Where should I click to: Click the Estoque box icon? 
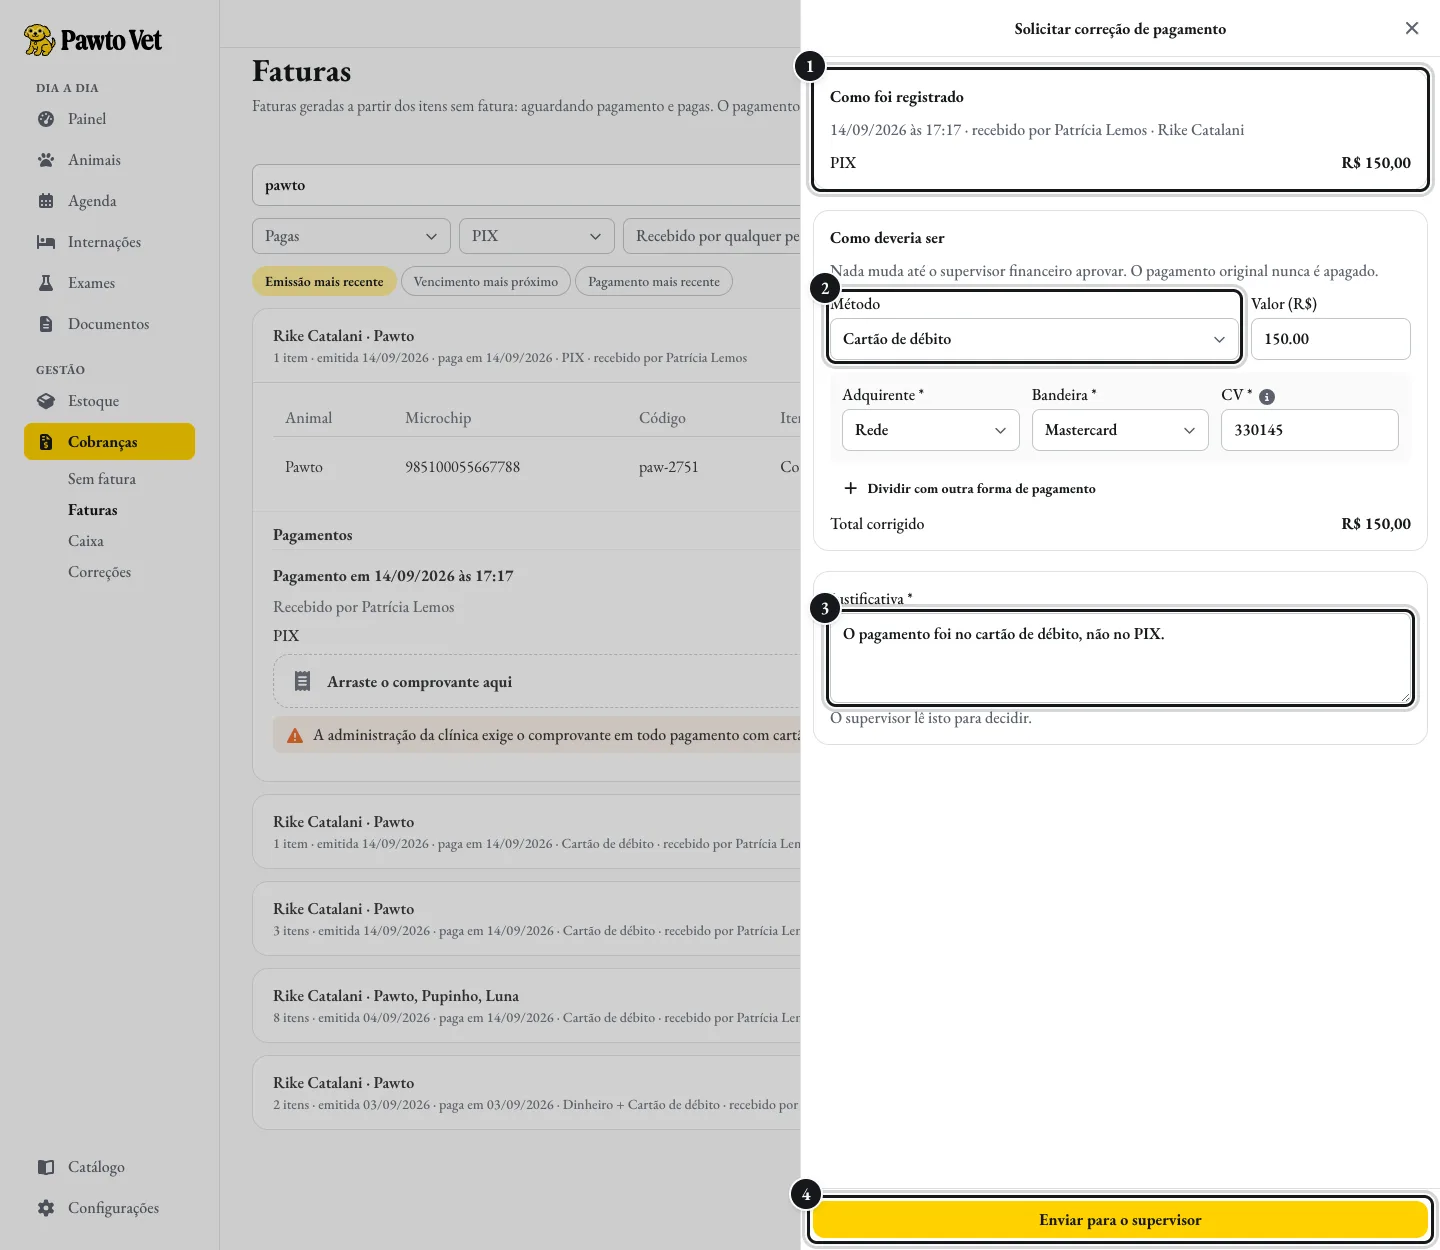pyautogui.click(x=46, y=401)
